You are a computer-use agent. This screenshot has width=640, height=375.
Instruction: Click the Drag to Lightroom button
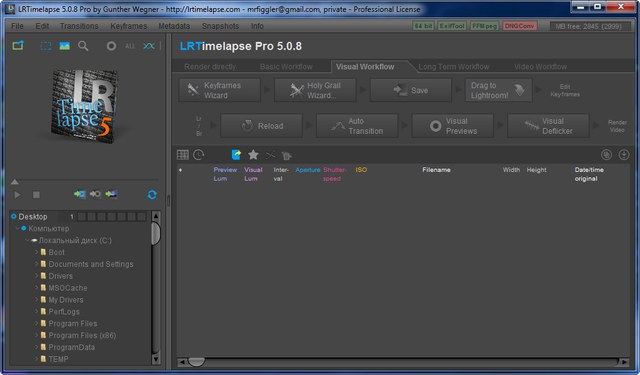click(x=499, y=90)
